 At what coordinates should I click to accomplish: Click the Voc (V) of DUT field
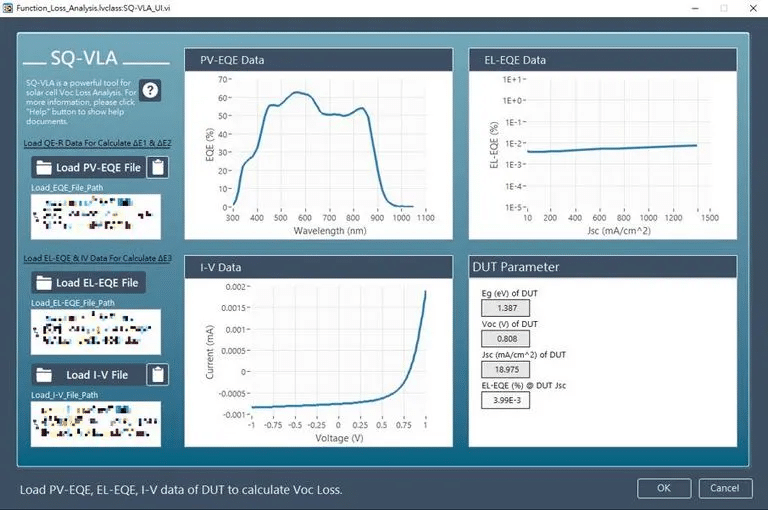505,339
